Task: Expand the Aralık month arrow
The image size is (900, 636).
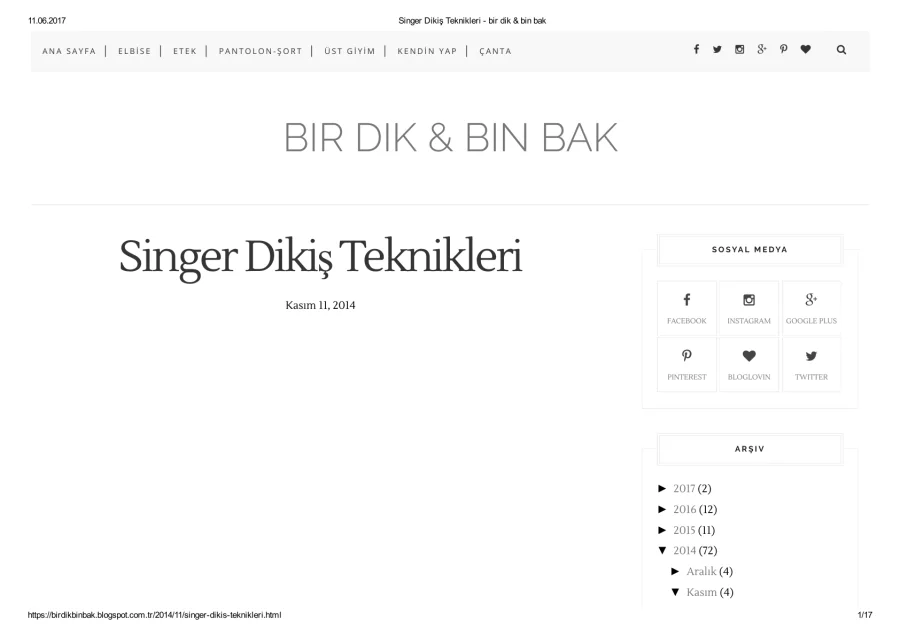Action: coord(676,571)
